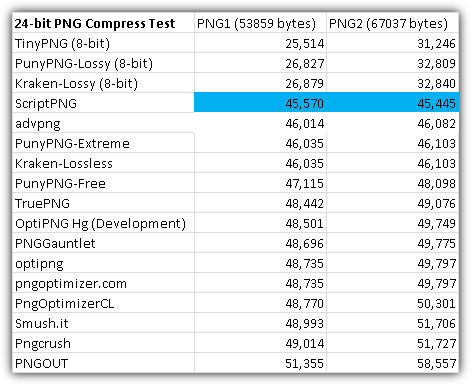The height and width of the screenshot is (384, 471).
Task: Select the PunyPNG-Extreme cell
Action: pos(103,143)
